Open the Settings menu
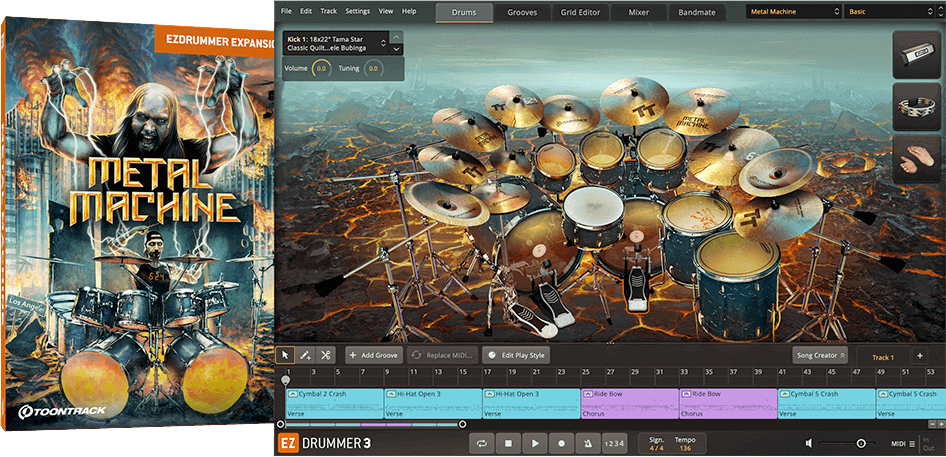Screen dimensions: 946x457 pos(358,11)
